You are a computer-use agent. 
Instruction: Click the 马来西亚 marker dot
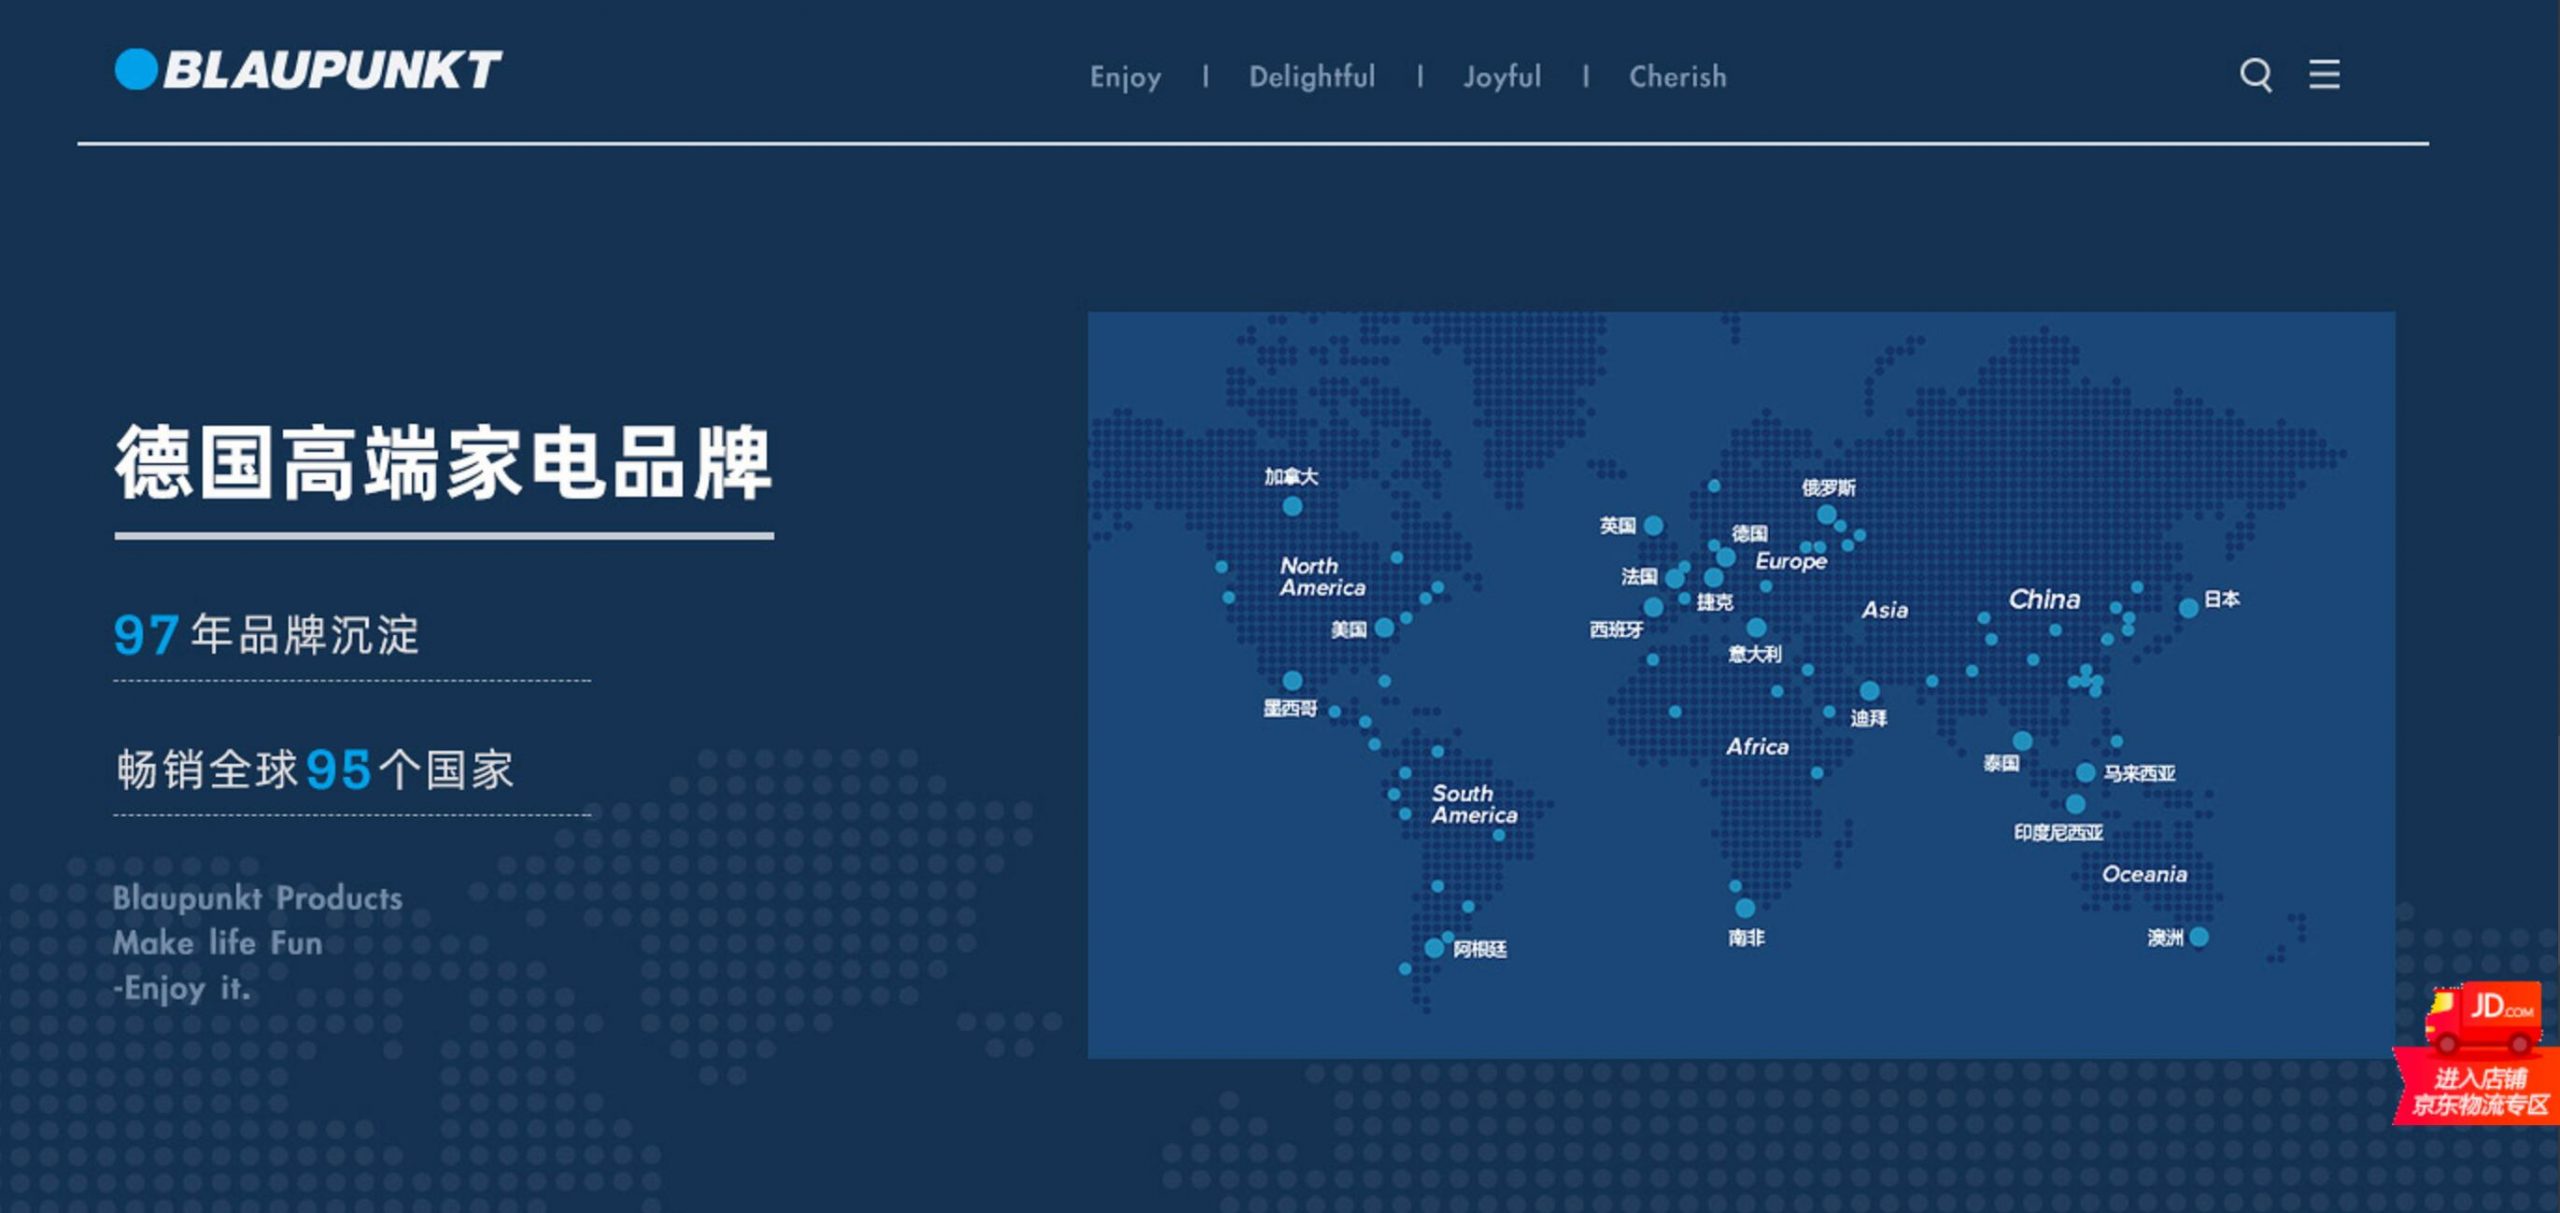click(x=2085, y=773)
